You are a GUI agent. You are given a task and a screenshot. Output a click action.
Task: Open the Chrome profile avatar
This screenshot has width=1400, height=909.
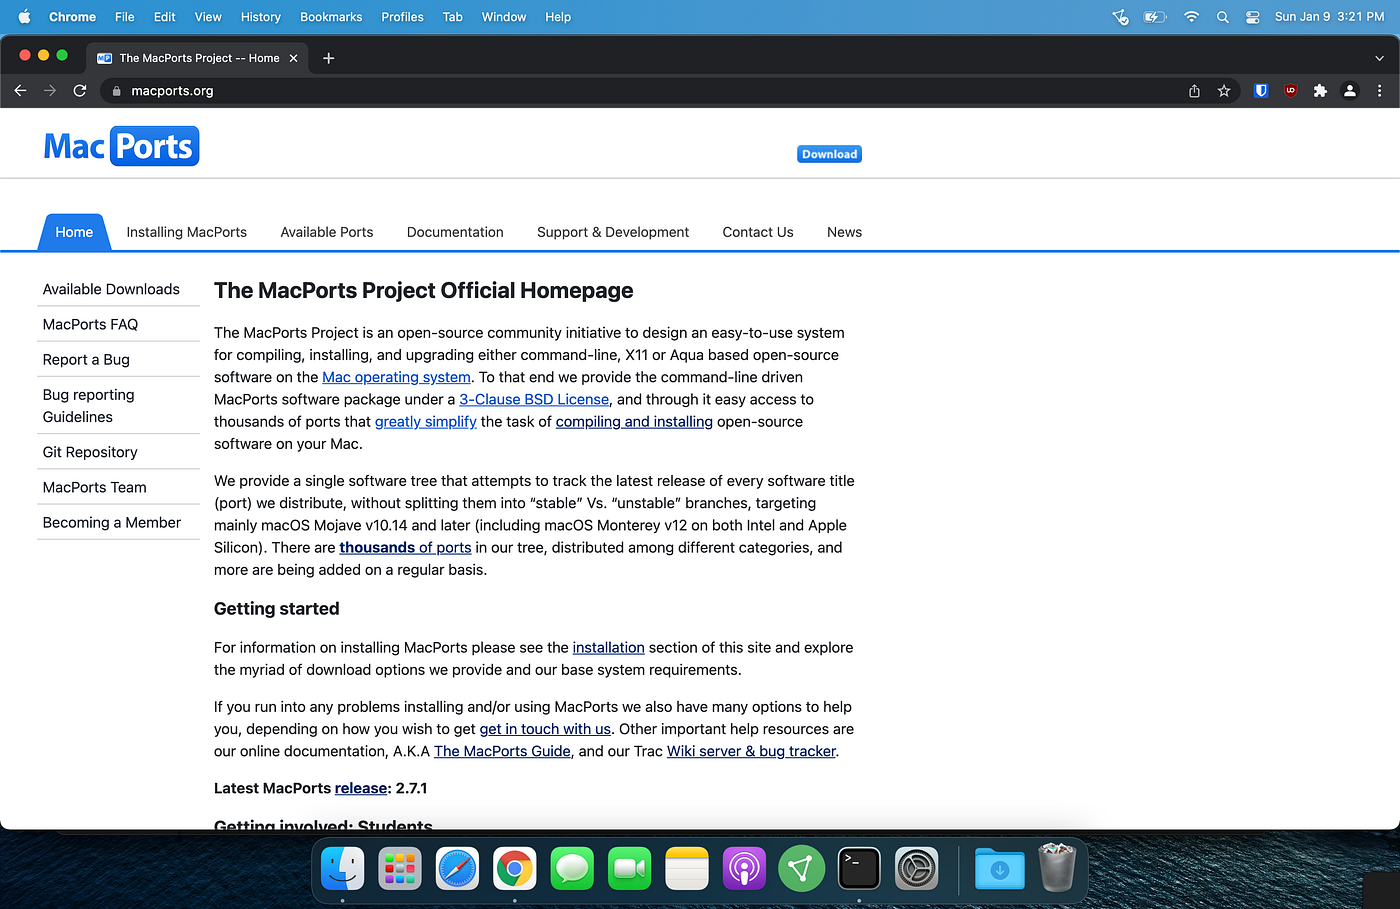(x=1350, y=91)
